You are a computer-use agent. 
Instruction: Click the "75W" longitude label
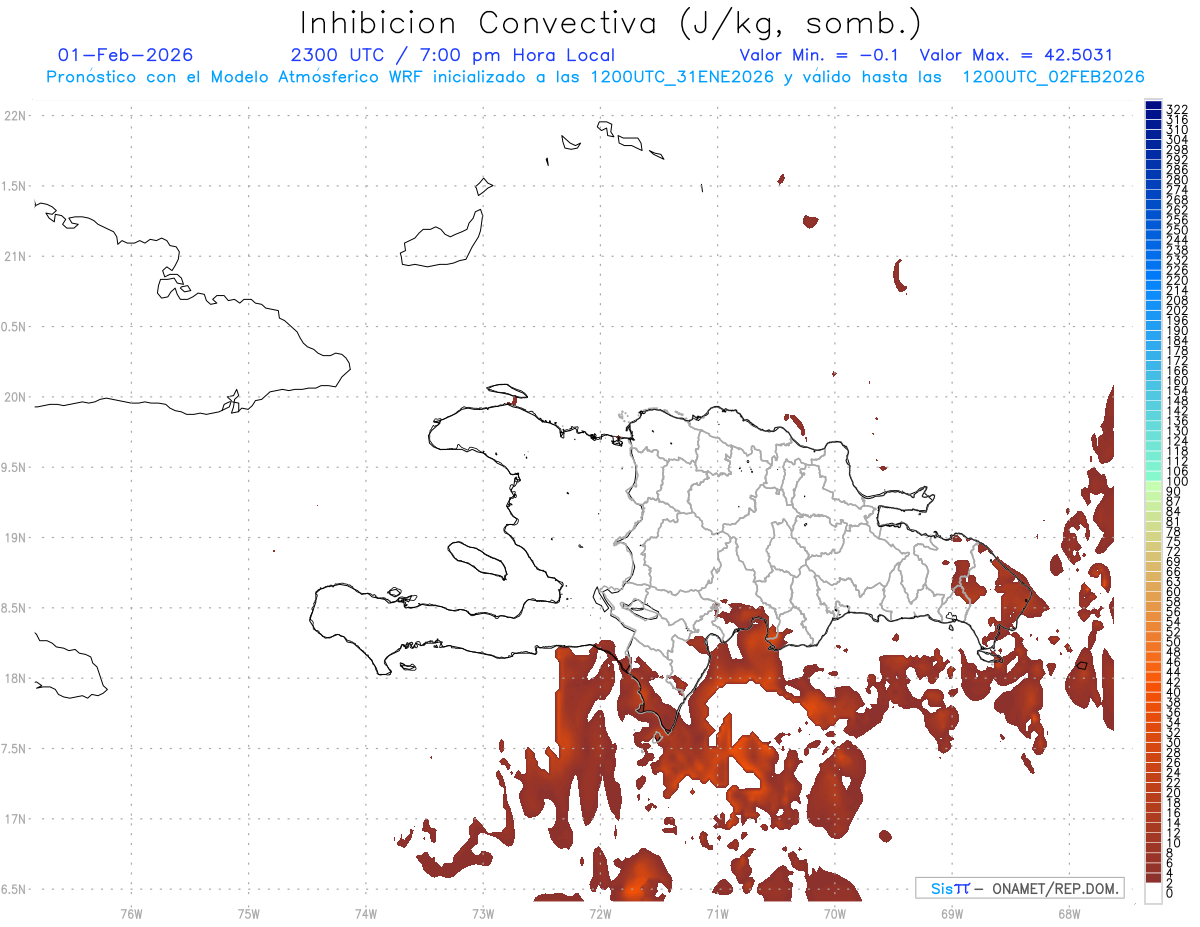click(249, 913)
